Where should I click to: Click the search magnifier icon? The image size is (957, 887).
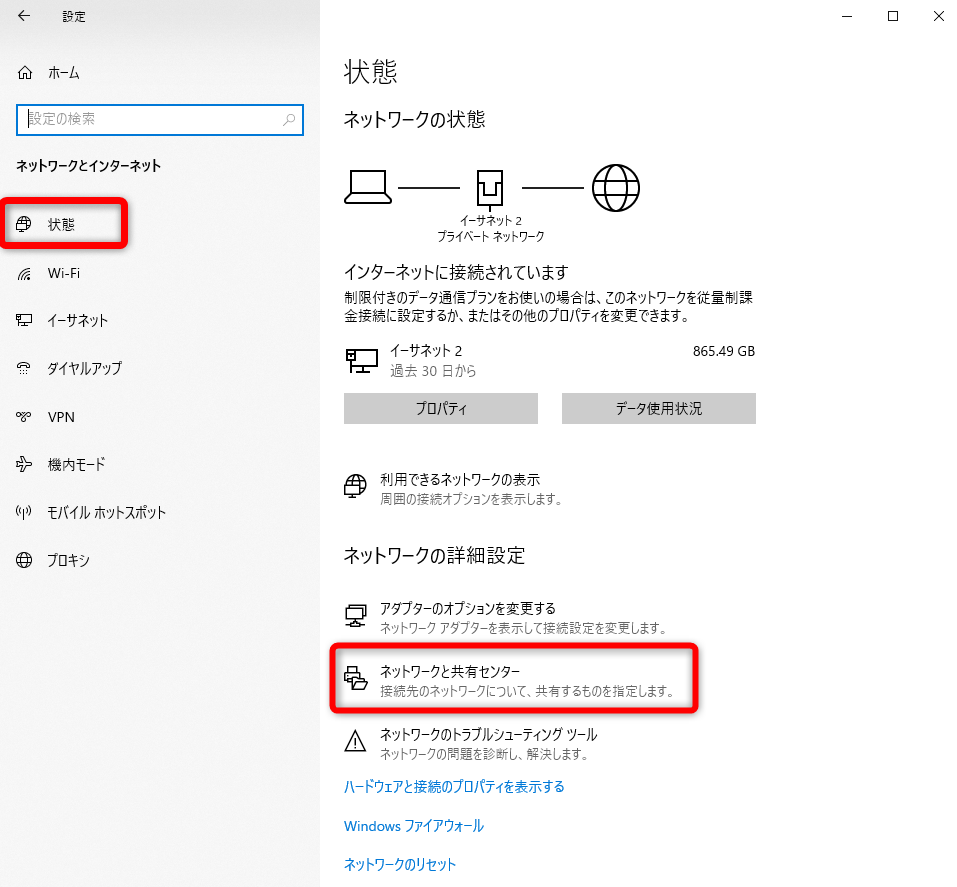tap(289, 120)
